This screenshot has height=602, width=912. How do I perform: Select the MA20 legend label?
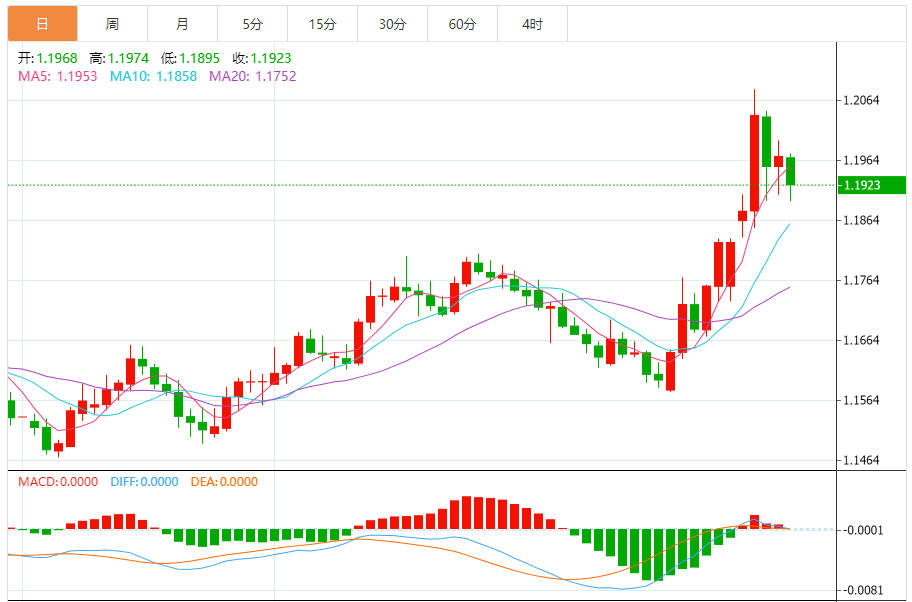coord(252,76)
